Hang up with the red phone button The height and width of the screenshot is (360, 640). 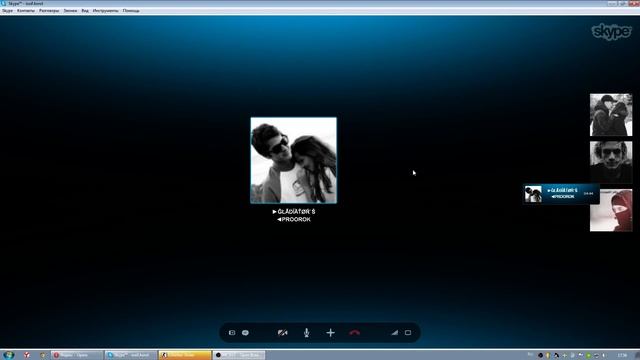coord(355,333)
